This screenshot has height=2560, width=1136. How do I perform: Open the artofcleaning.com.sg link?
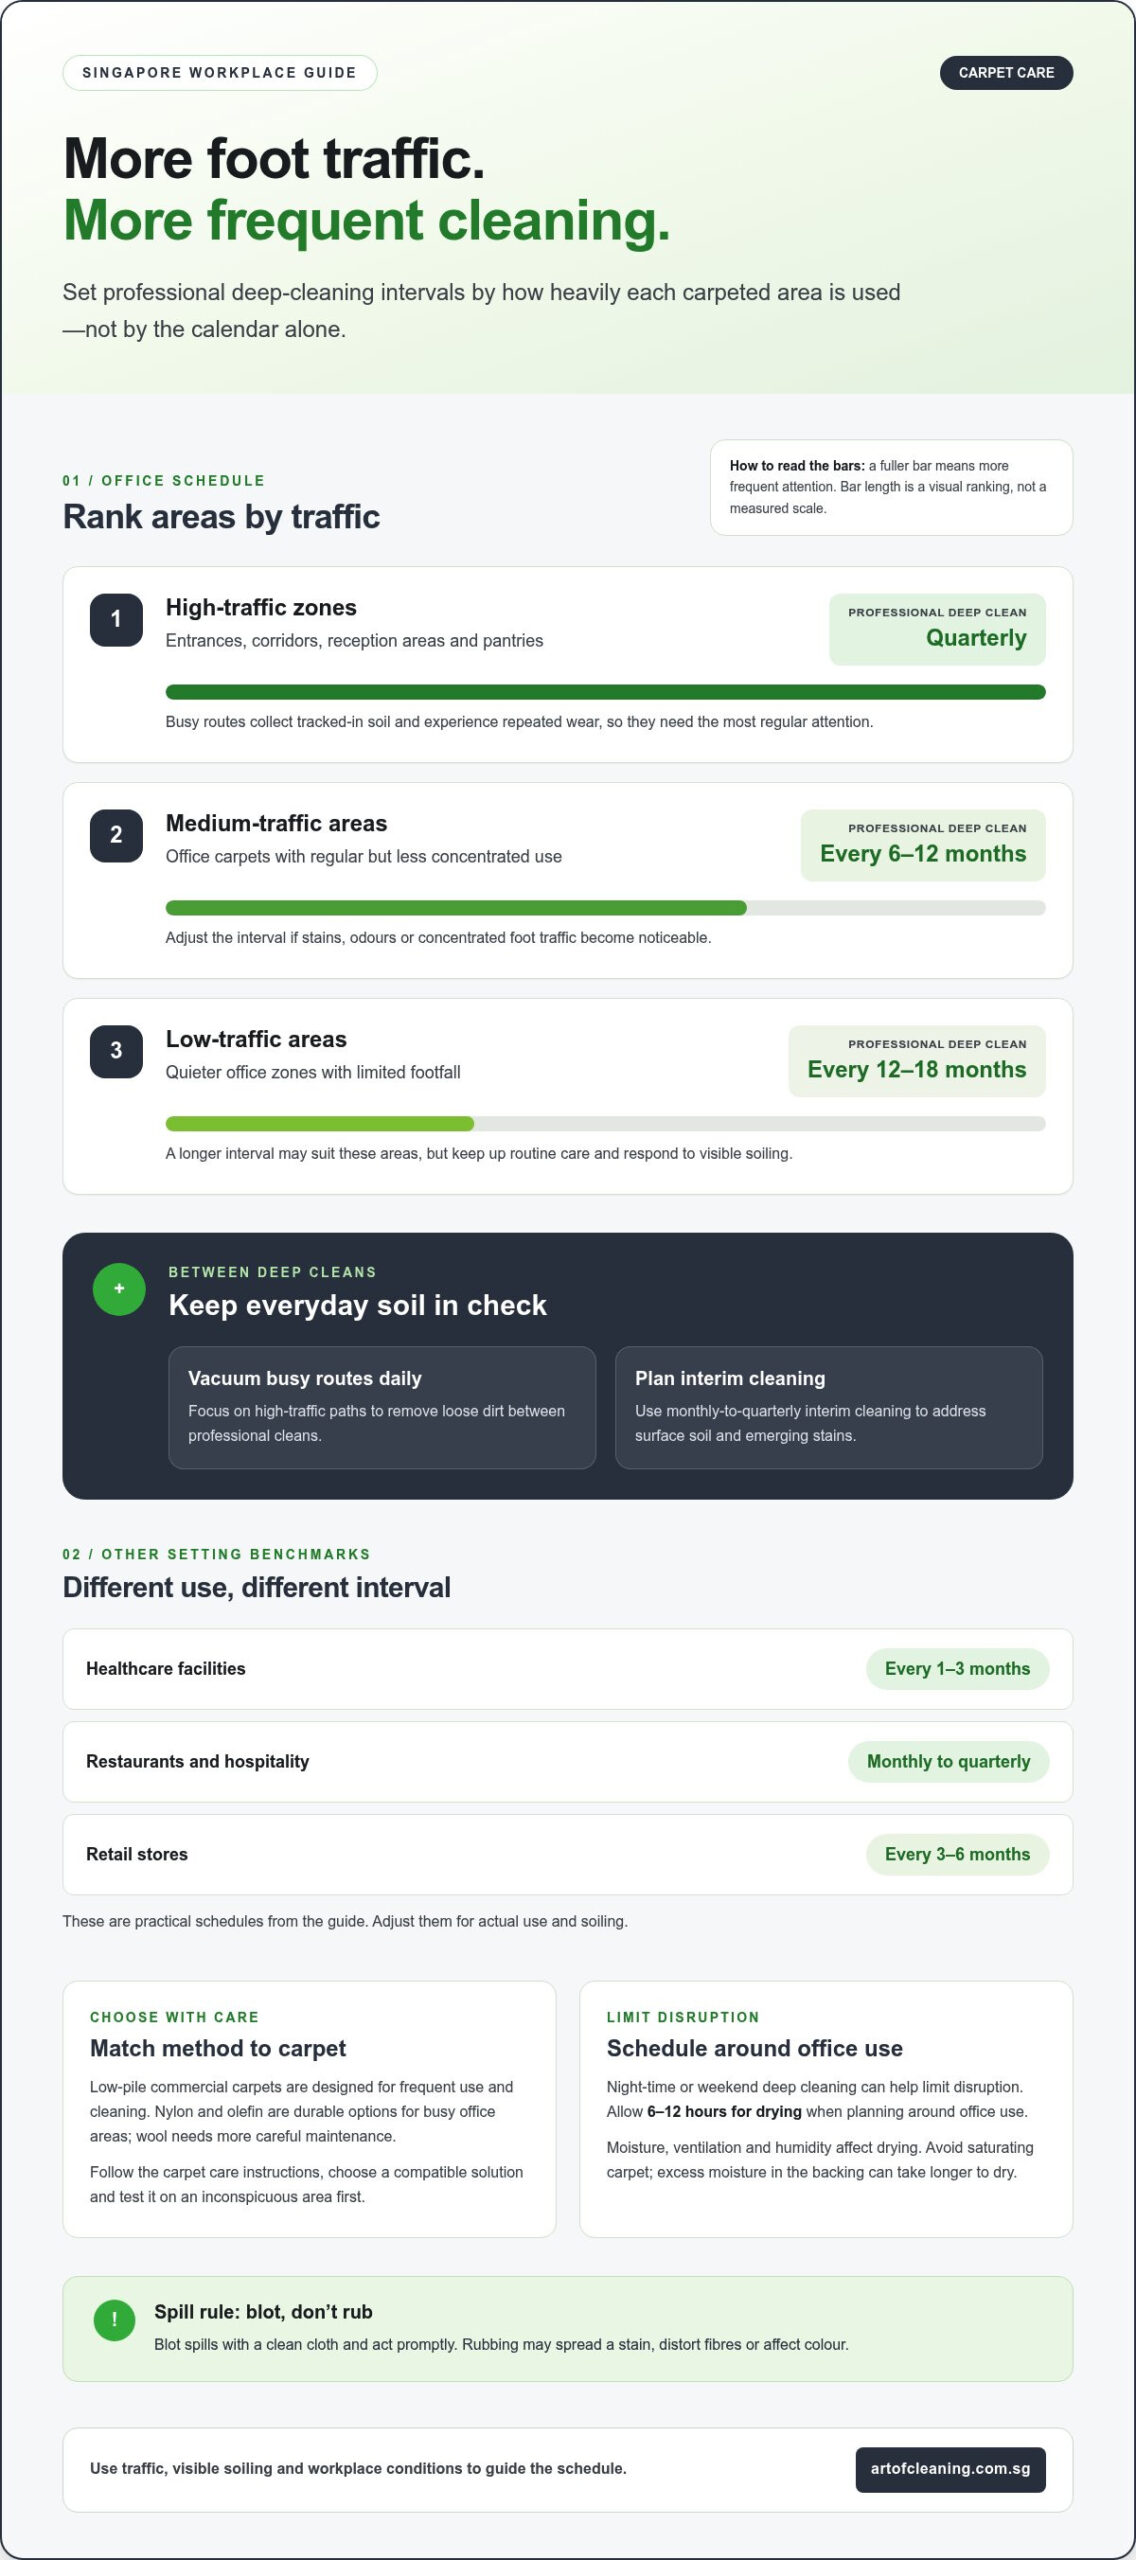pos(950,2468)
